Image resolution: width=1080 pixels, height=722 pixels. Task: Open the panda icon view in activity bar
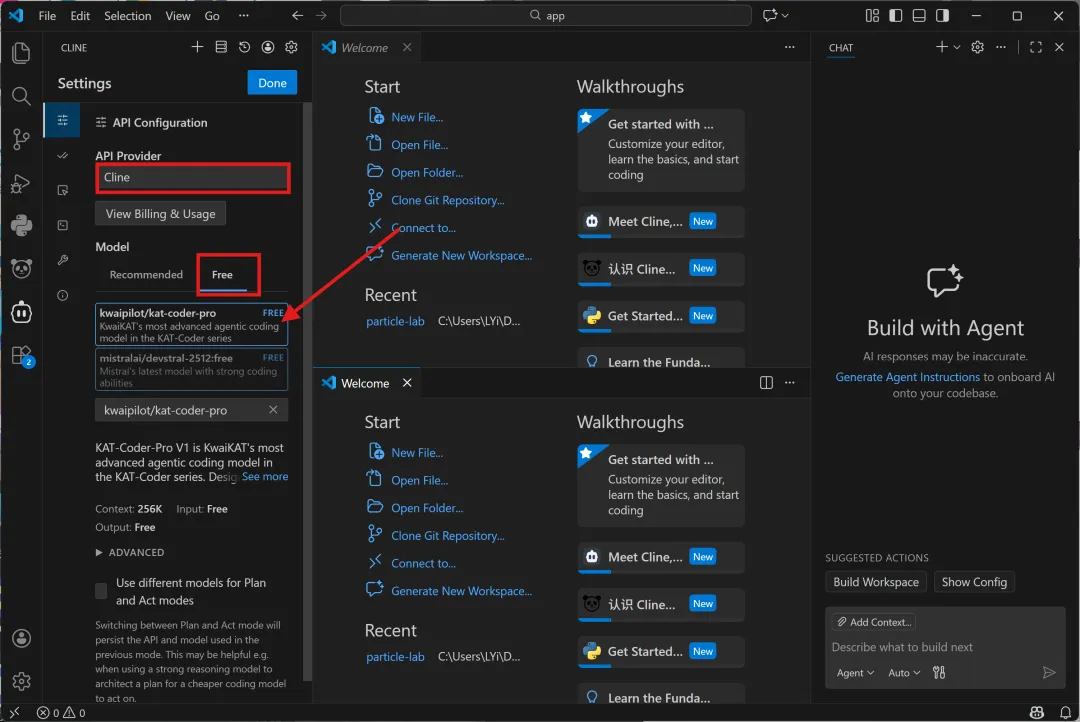[21, 269]
